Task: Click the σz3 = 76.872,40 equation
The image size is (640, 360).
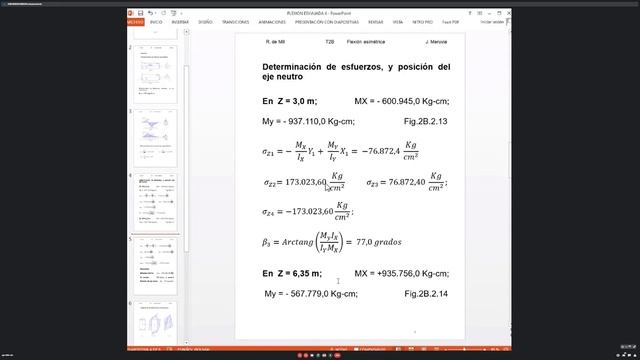Action: point(407,182)
